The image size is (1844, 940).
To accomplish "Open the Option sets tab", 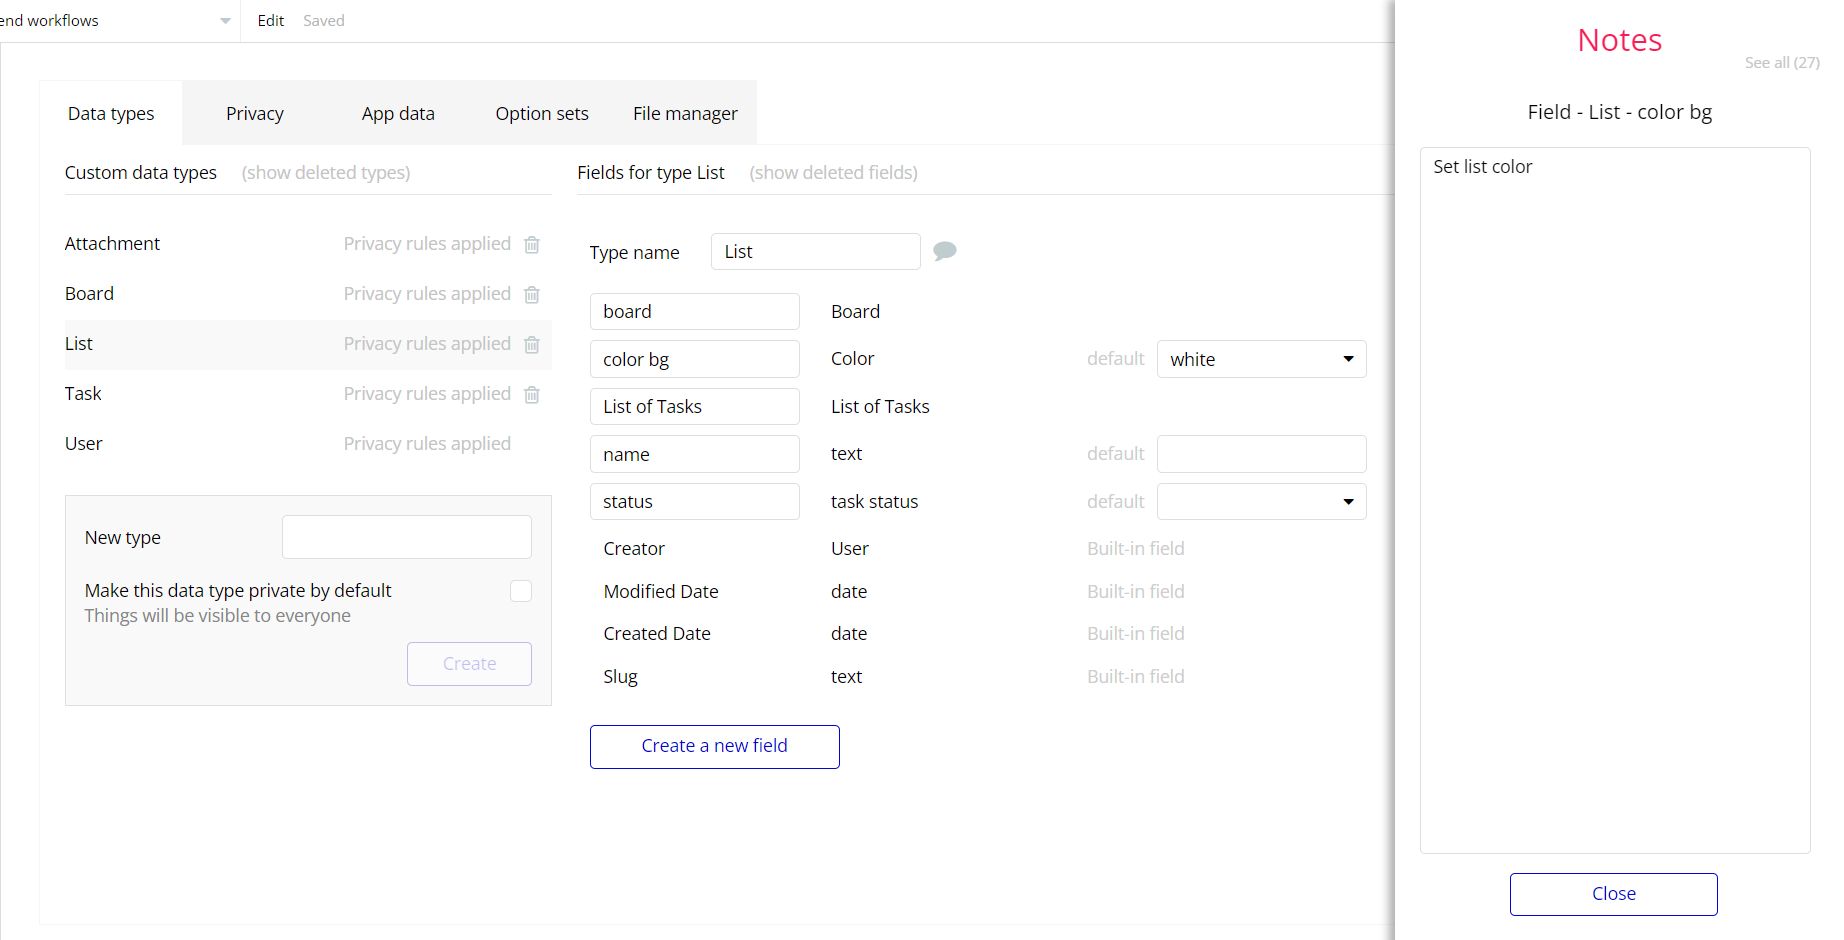I will (x=541, y=114).
